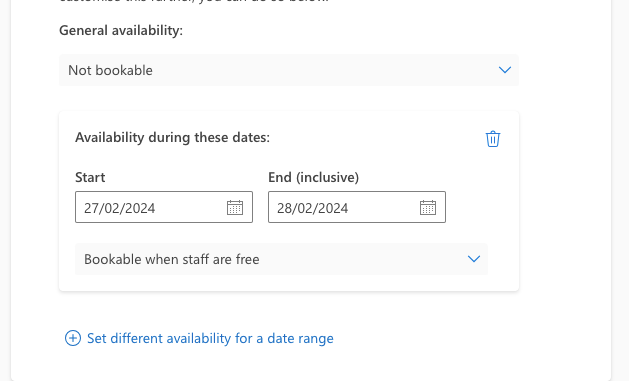Viewport: 629px width, 381px height.
Task: Click chevron of Bookable when staff free dropdown
Action: (x=474, y=259)
